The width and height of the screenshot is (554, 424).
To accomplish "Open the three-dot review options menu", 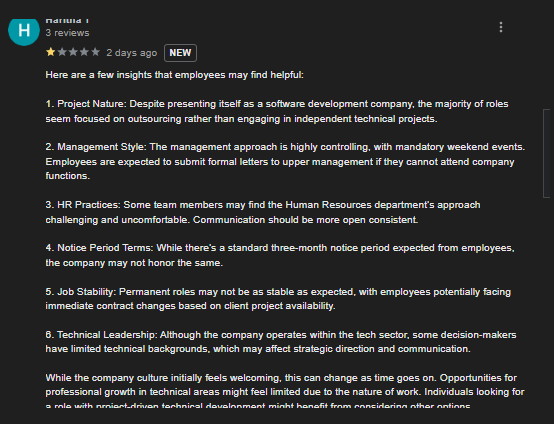I will tap(501, 27).
